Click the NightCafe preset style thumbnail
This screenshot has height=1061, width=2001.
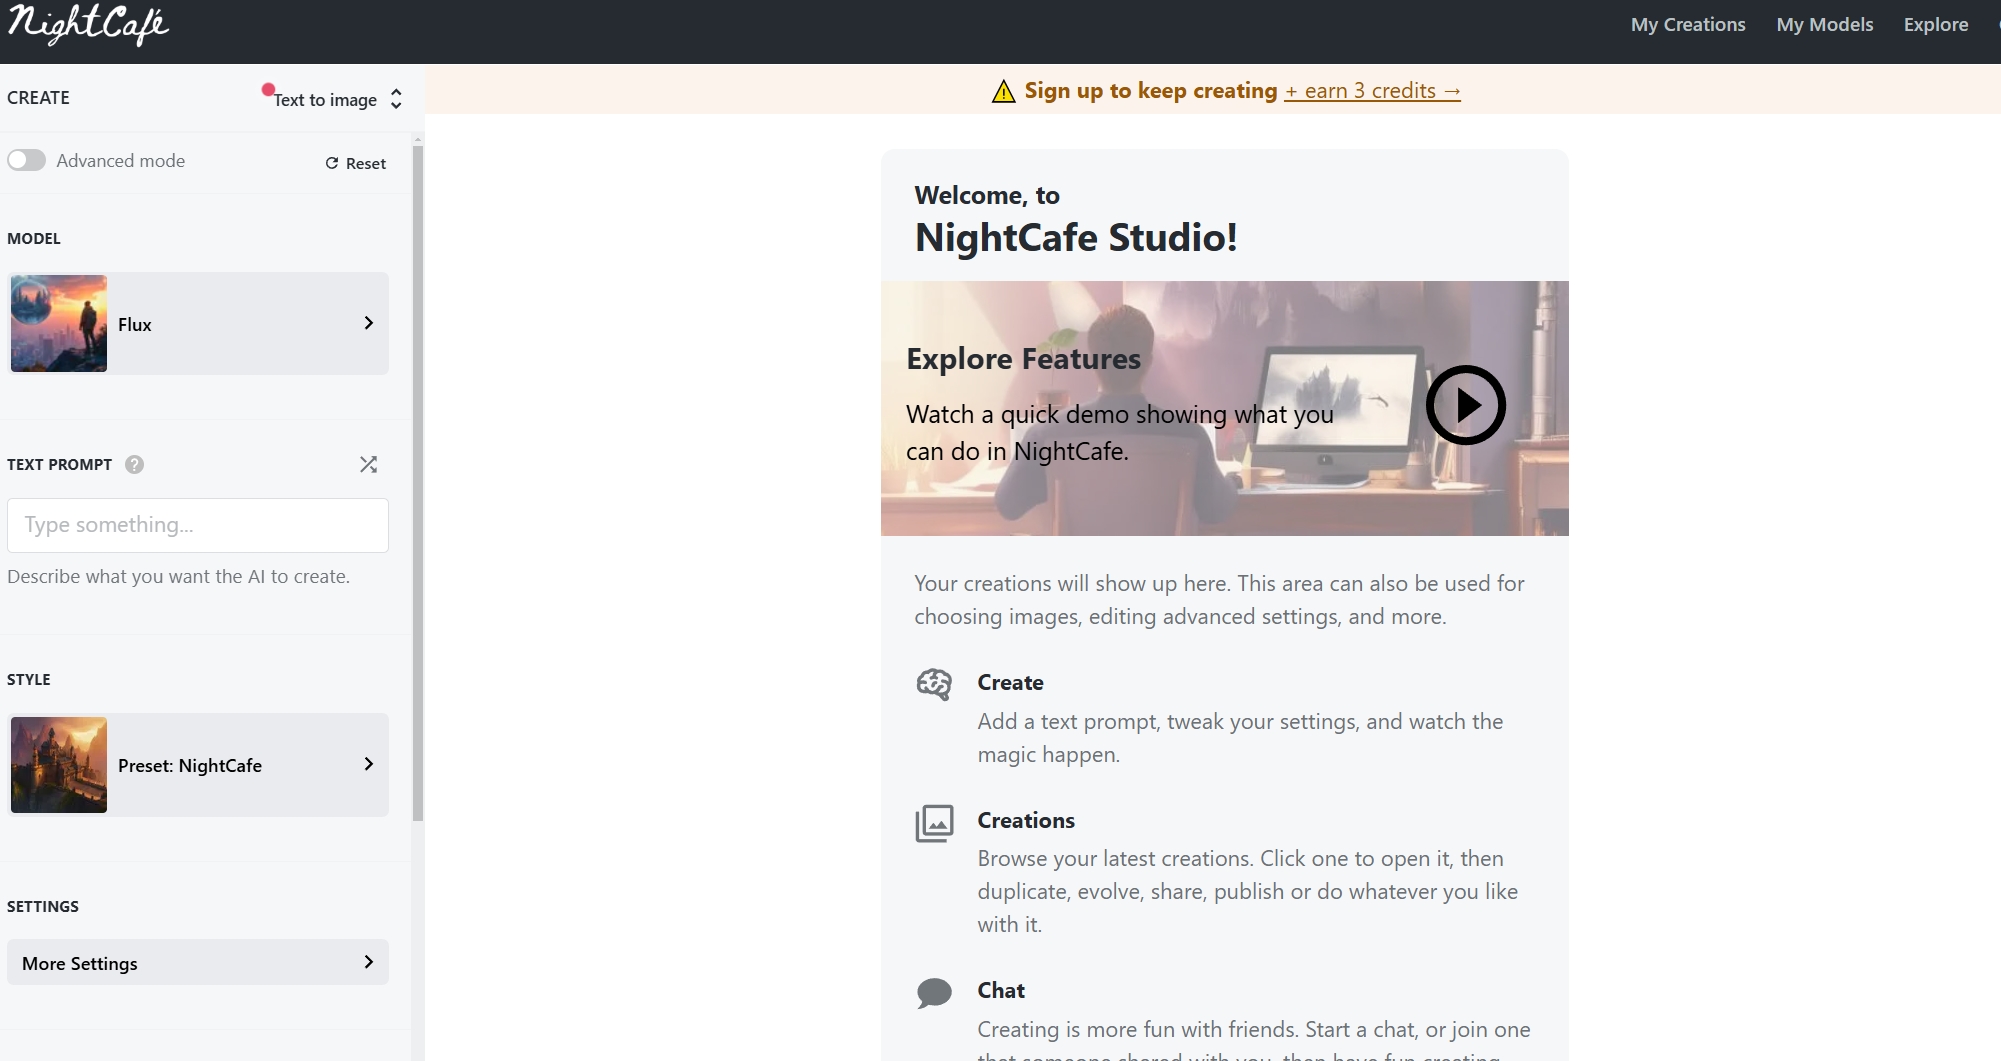click(x=59, y=765)
